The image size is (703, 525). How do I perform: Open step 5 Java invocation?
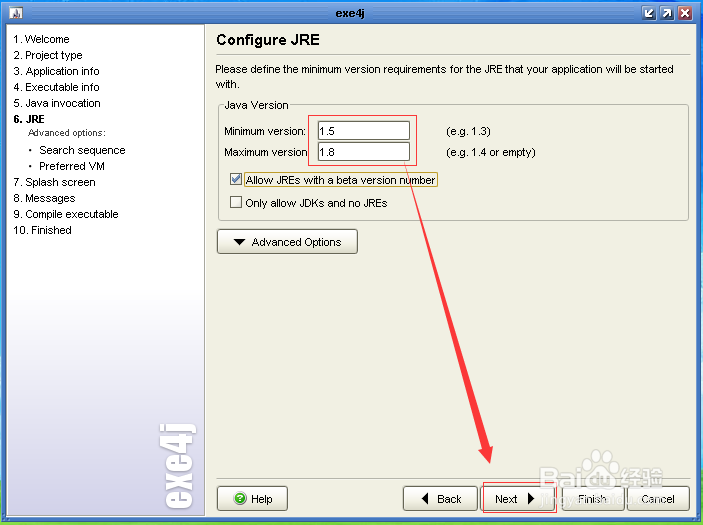(x=57, y=103)
